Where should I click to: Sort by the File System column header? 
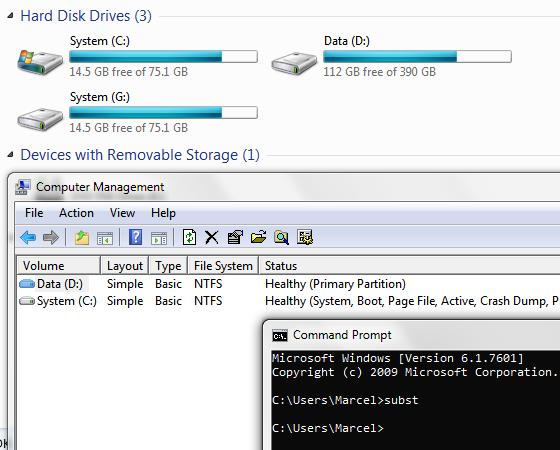tap(223, 266)
